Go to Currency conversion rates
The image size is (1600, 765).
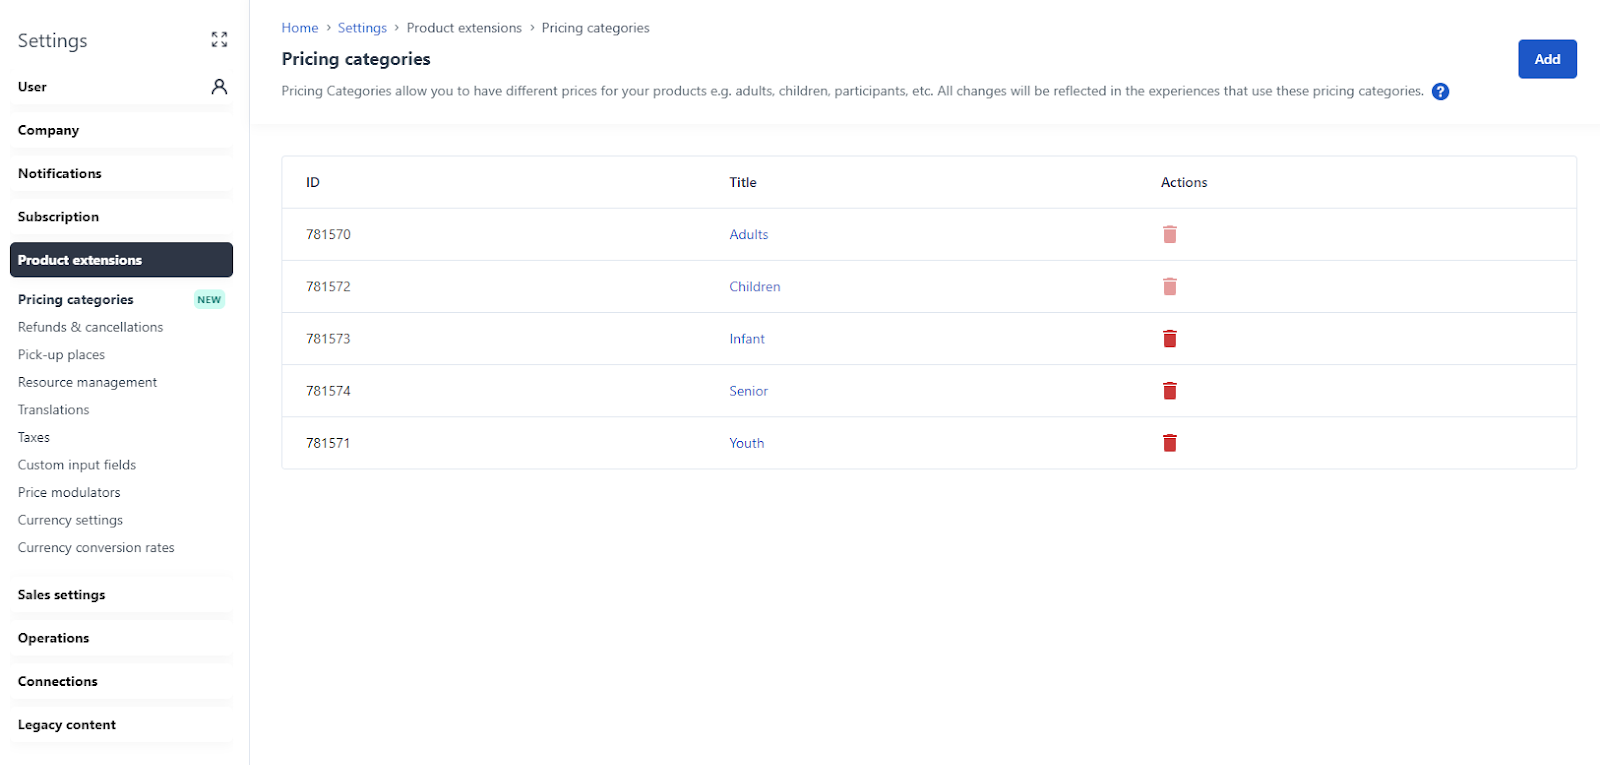click(x=96, y=548)
